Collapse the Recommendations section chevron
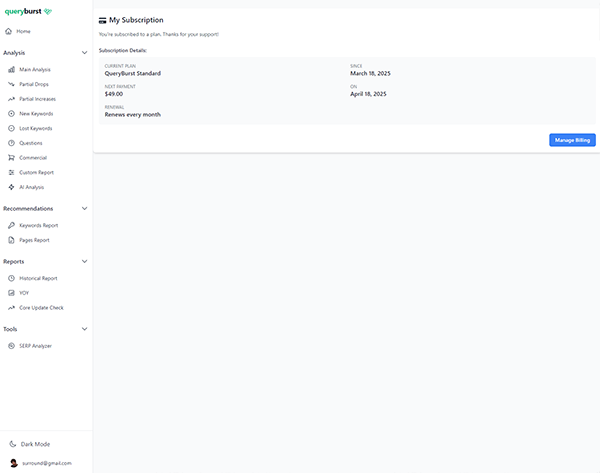Viewport: 600px width, 473px height. (85, 209)
